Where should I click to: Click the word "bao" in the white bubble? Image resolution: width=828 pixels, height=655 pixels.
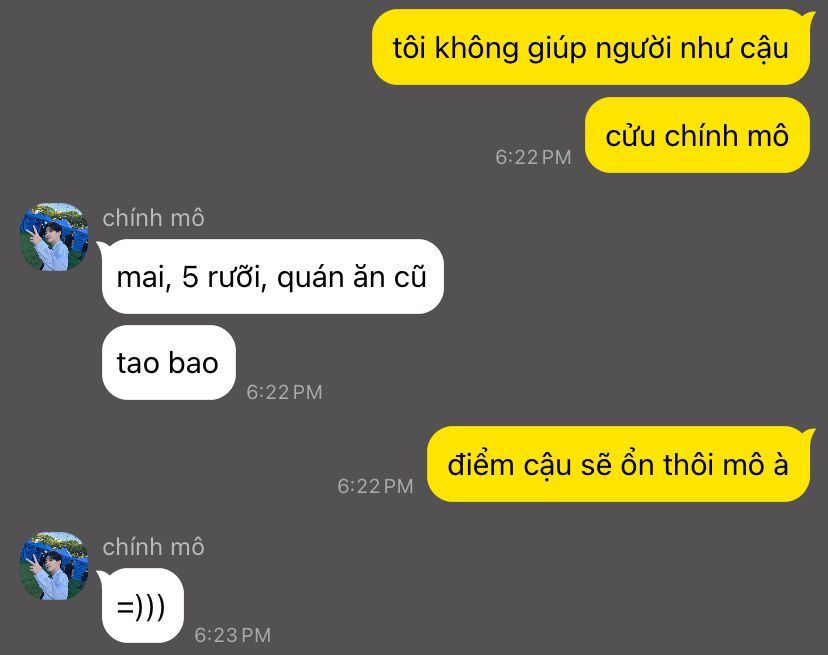point(193,363)
